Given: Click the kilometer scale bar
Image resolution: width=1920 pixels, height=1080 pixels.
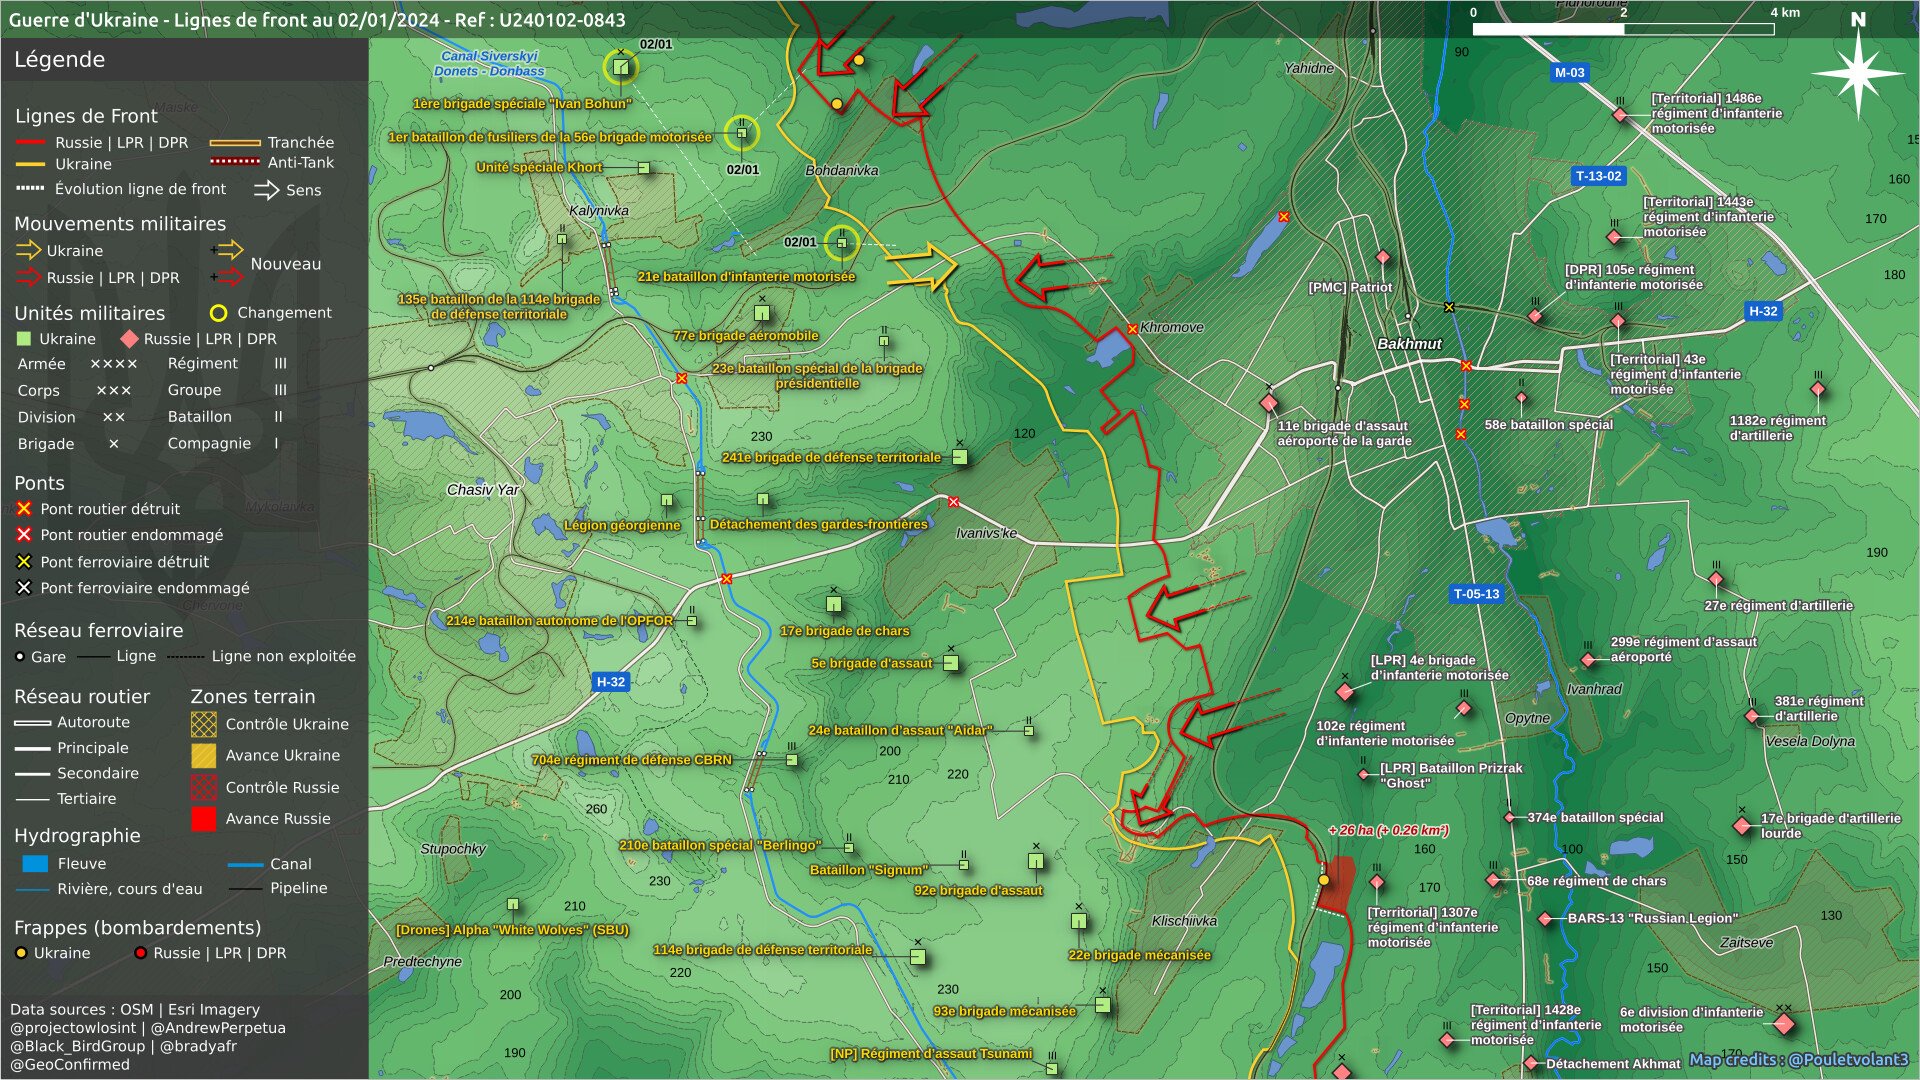Looking at the screenshot, I should point(1623,29).
